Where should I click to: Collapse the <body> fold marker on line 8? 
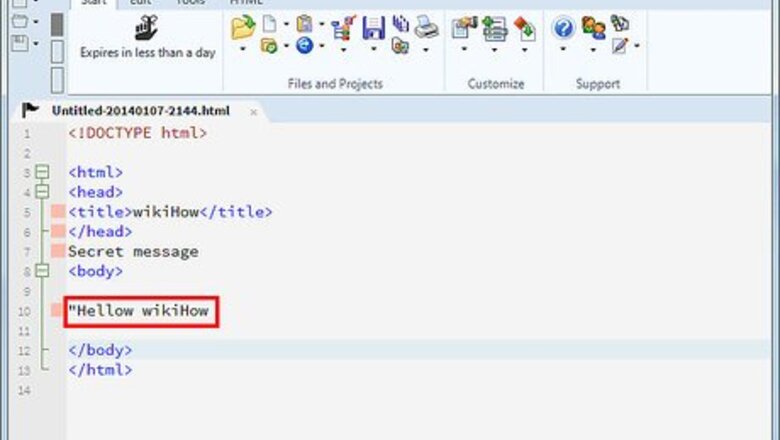(41, 271)
